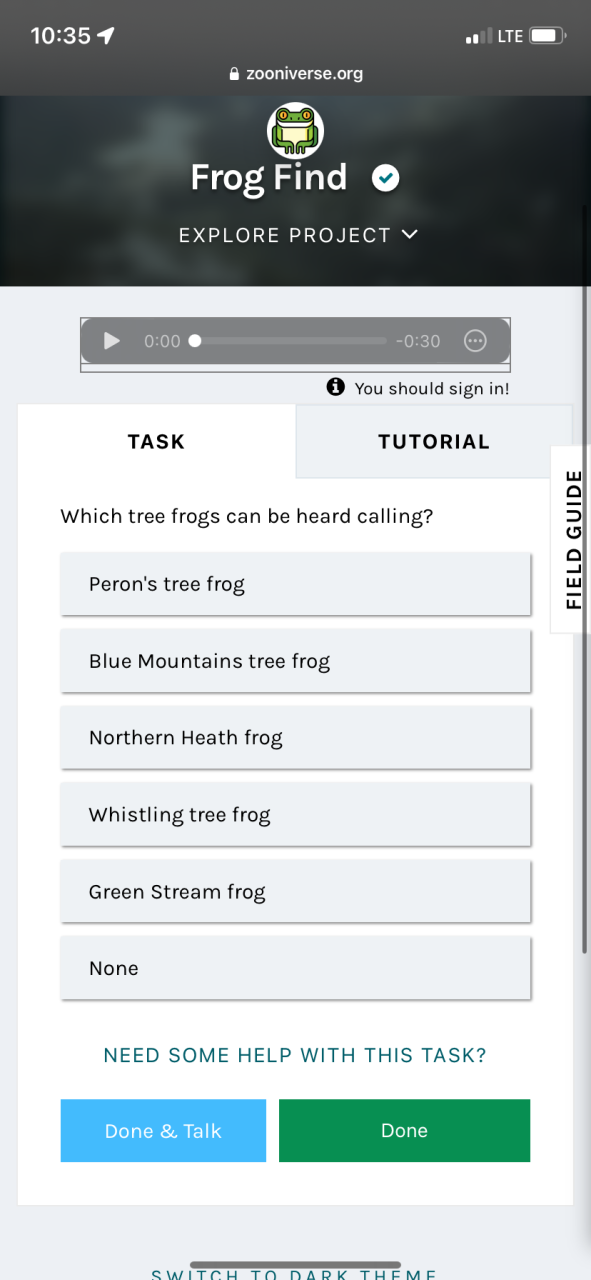Toggle the Blue Mountains tree frog answer
The height and width of the screenshot is (1280, 591).
pos(295,661)
